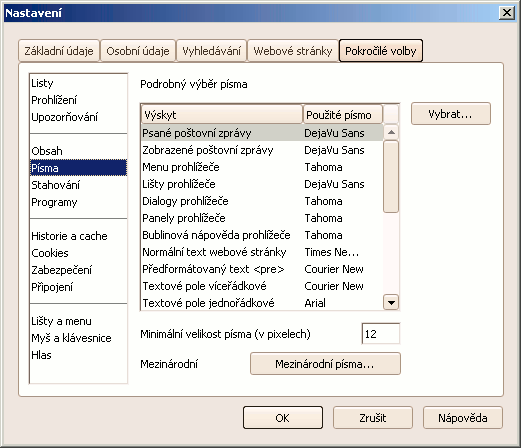The image size is (521, 448).
Task: Open Zabezpečení settings section
Action: coord(78,270)
